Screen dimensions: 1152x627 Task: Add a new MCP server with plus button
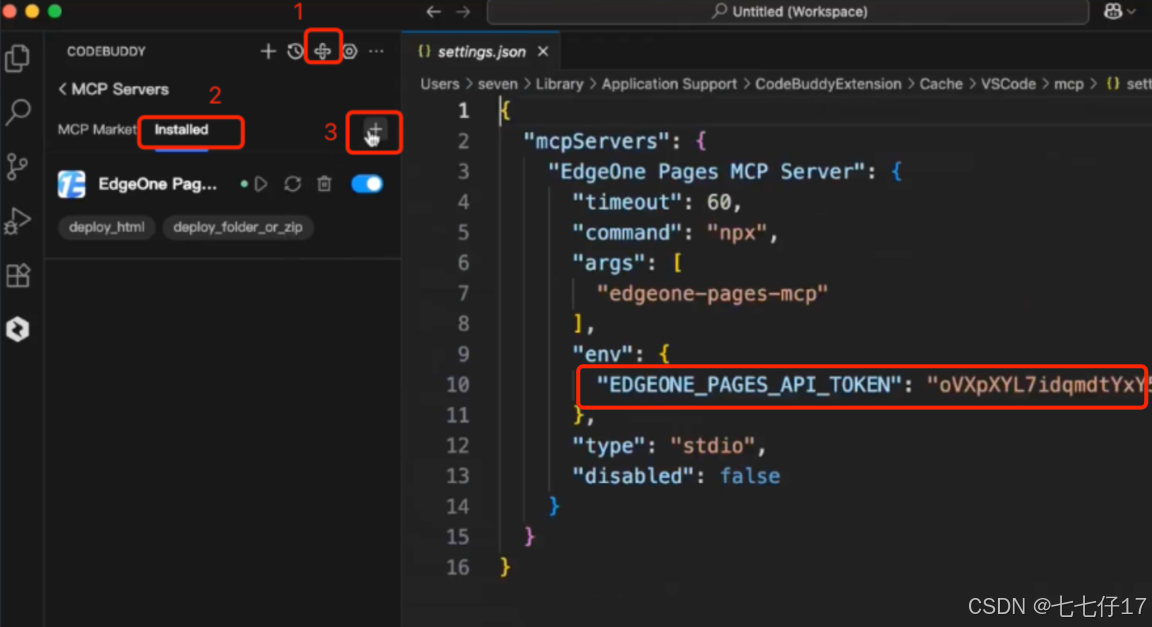pyautogui.click(x=375, y=130)
